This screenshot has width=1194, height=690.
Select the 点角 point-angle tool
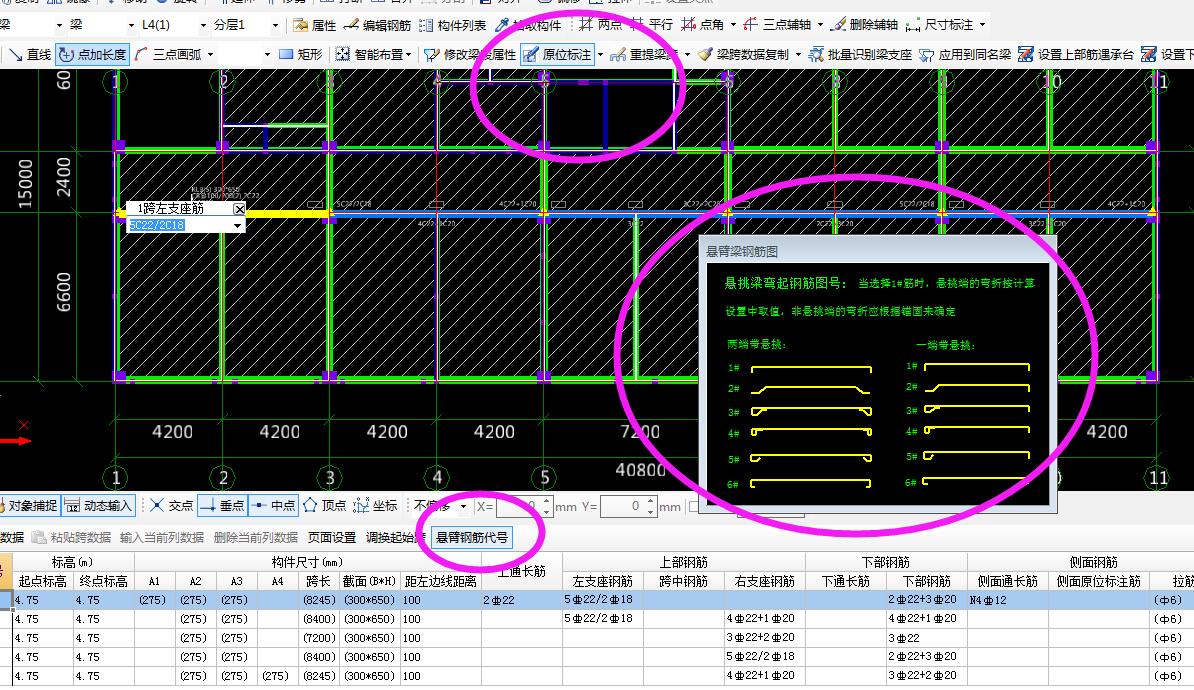tap(703, 25)
